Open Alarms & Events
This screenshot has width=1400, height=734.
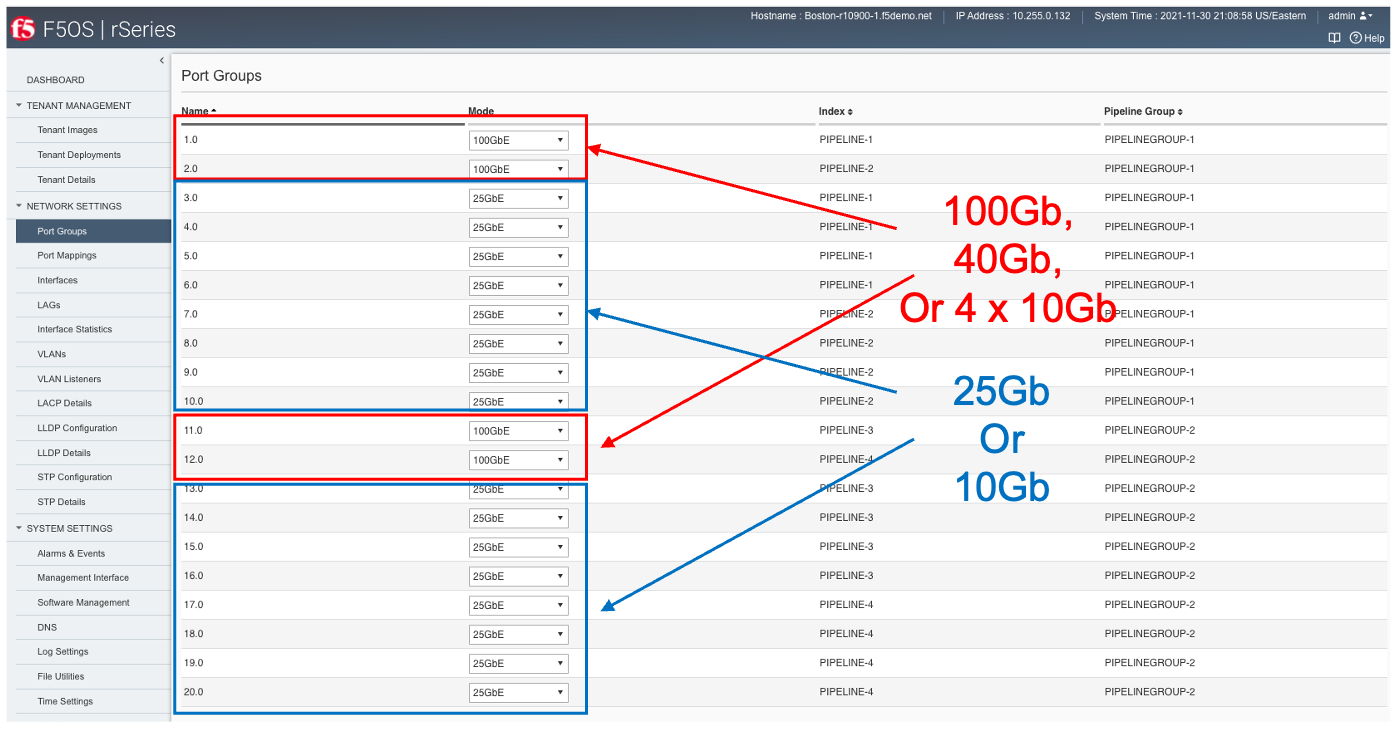71,553
